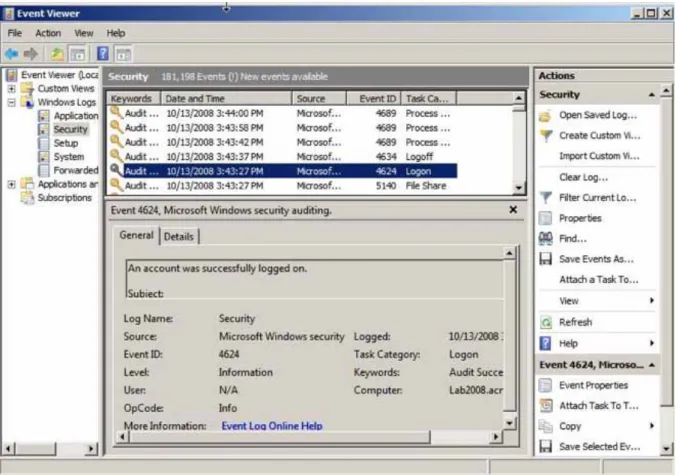
Task: Expand the Custom Views tree node
Action: click(x=11, y=89)
